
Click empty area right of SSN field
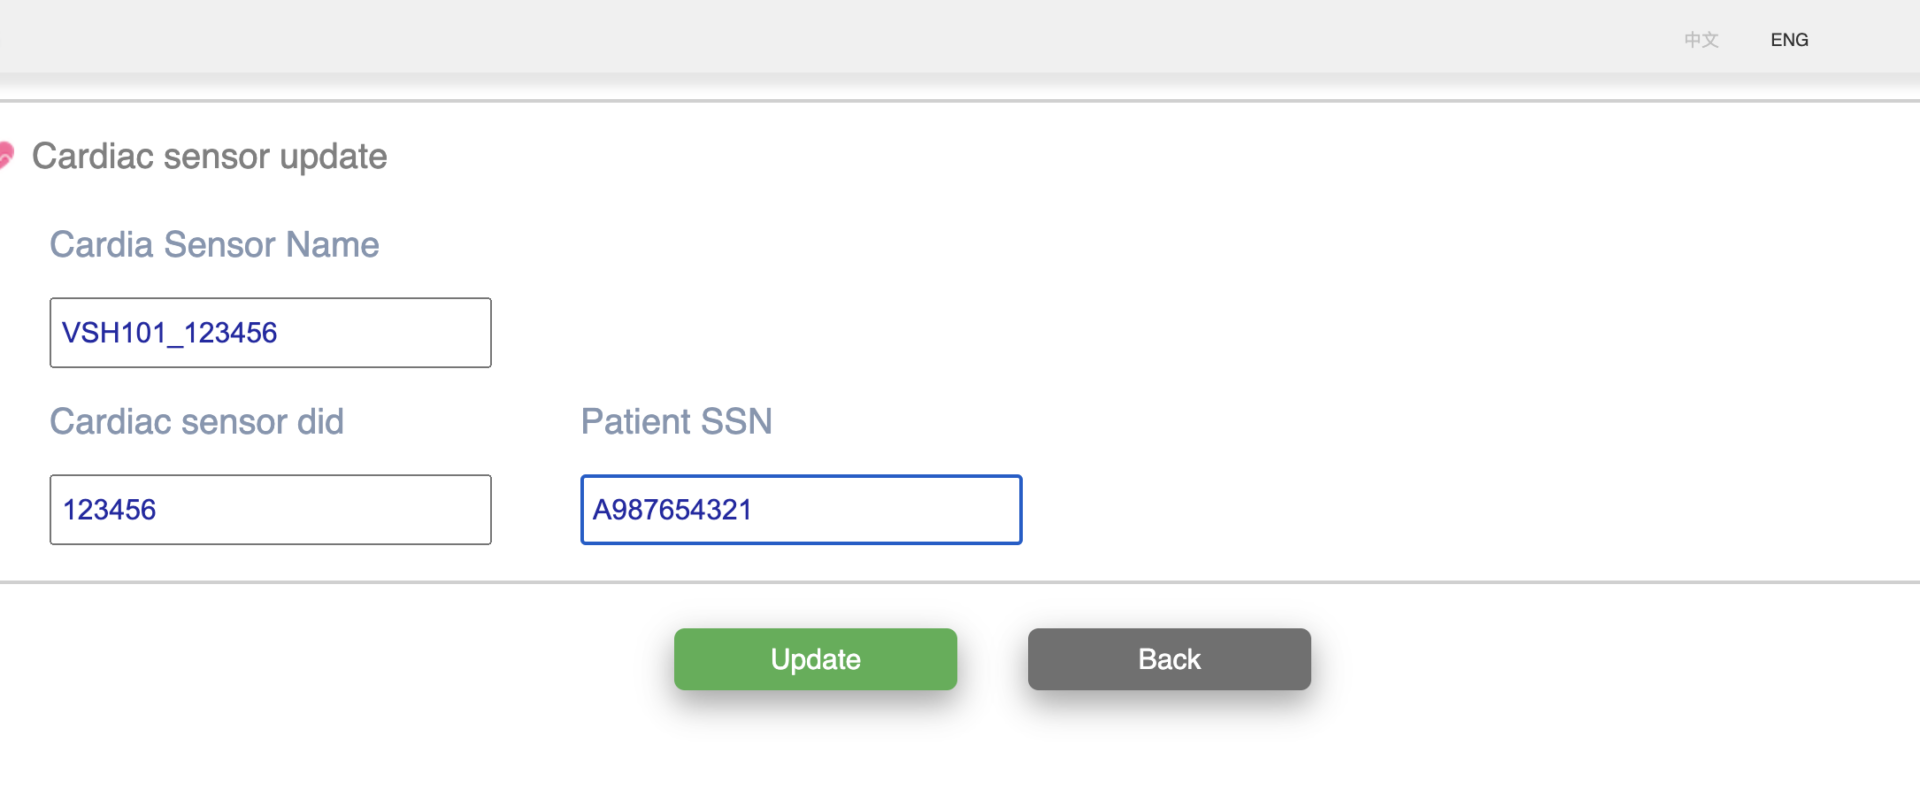(x=1450, y=510)
